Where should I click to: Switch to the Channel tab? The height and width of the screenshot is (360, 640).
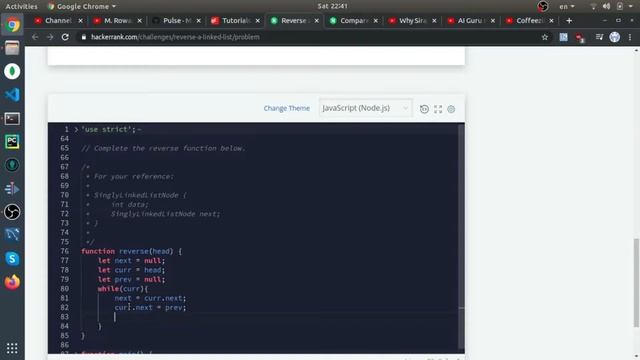[58, 20]
